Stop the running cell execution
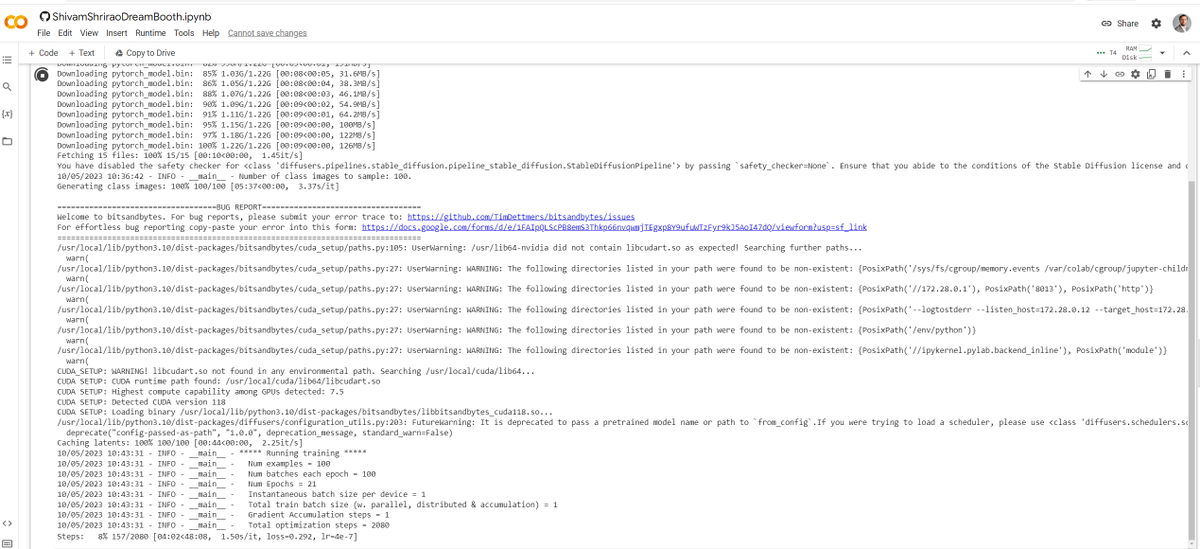The height and width of the screenshot is (549, 1200). point(42,74)
